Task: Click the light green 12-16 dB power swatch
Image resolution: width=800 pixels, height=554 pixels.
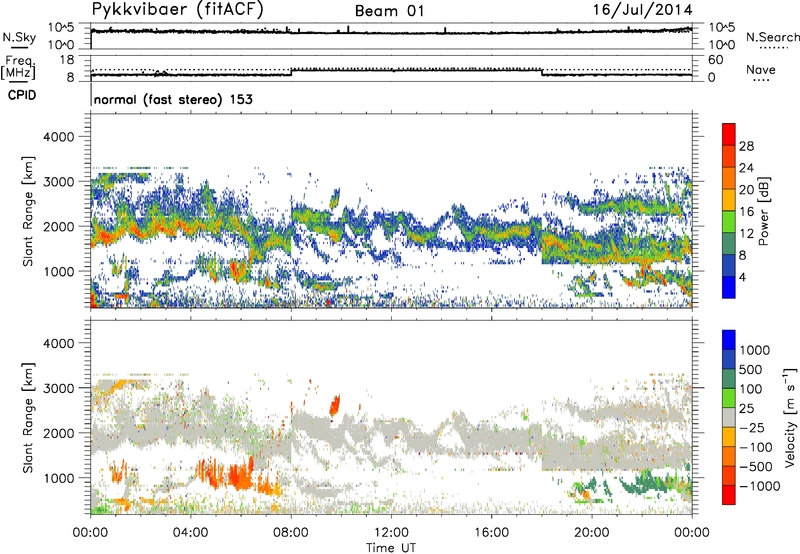Action: 729,221
